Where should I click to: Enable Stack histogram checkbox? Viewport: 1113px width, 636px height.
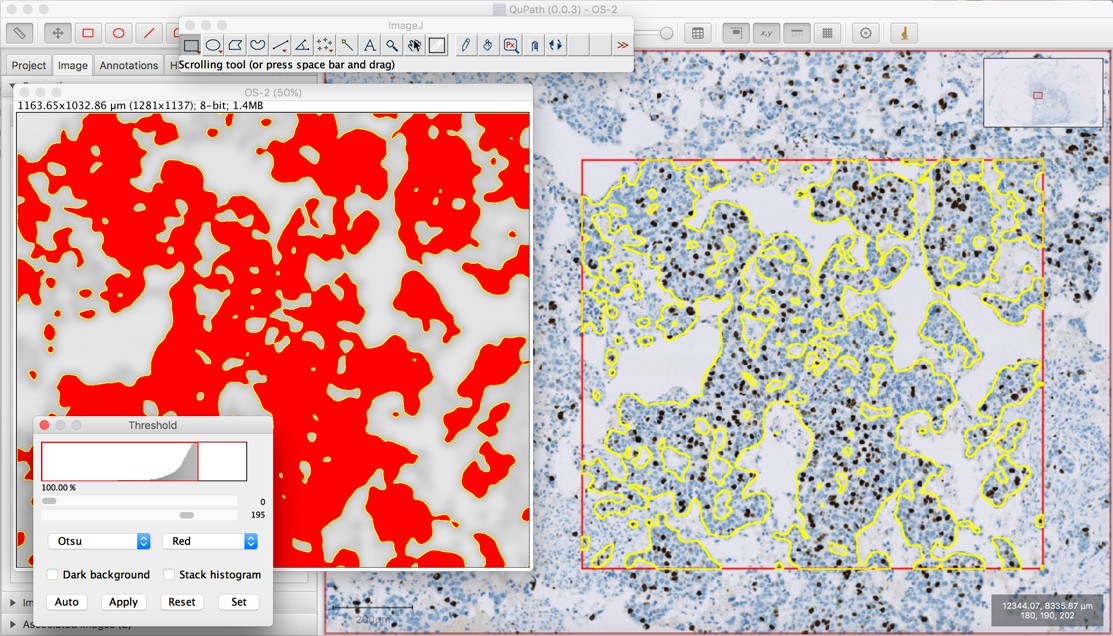click(x=169, y=574)
